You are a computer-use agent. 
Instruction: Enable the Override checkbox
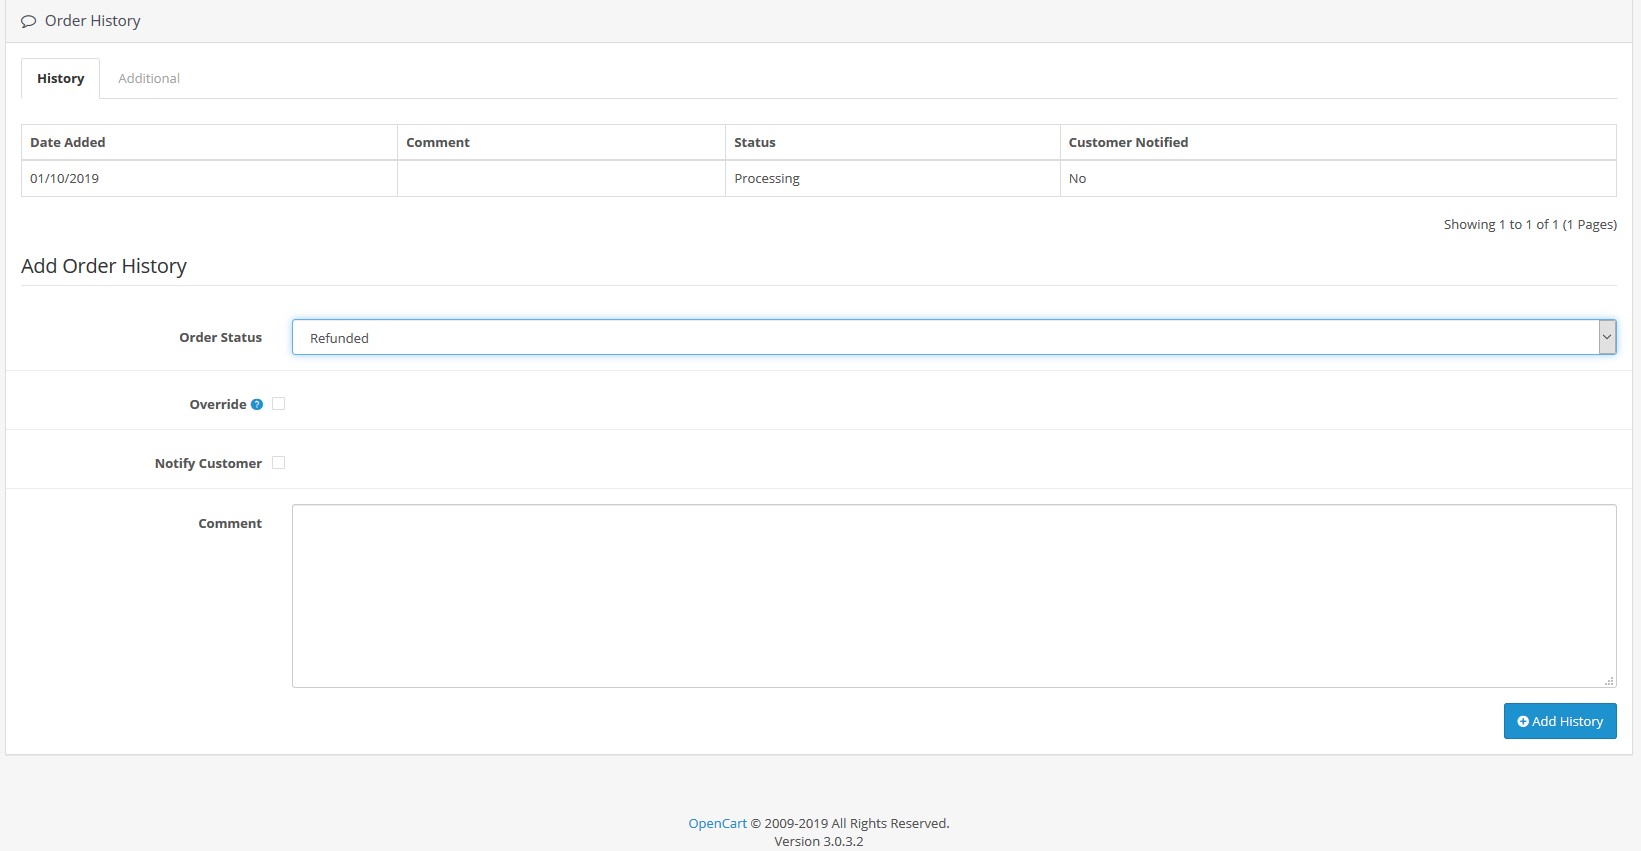pyautogui.click(x=279, y=404)
